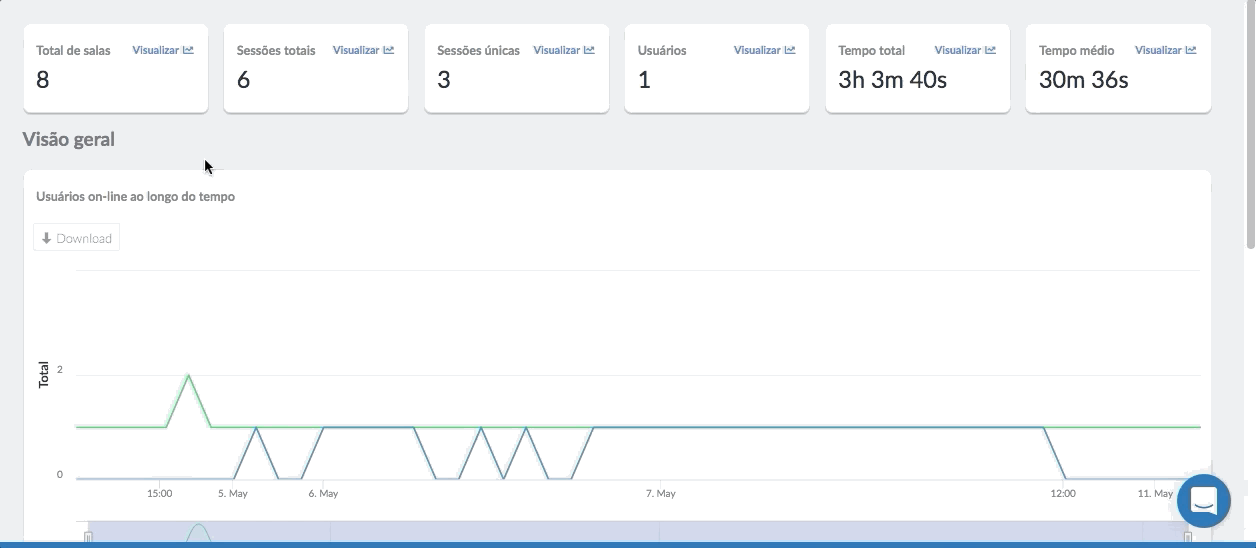Click the Sessões únicas value 3
The height and width of the screenshot is (548, 1256).
[444, 80]
